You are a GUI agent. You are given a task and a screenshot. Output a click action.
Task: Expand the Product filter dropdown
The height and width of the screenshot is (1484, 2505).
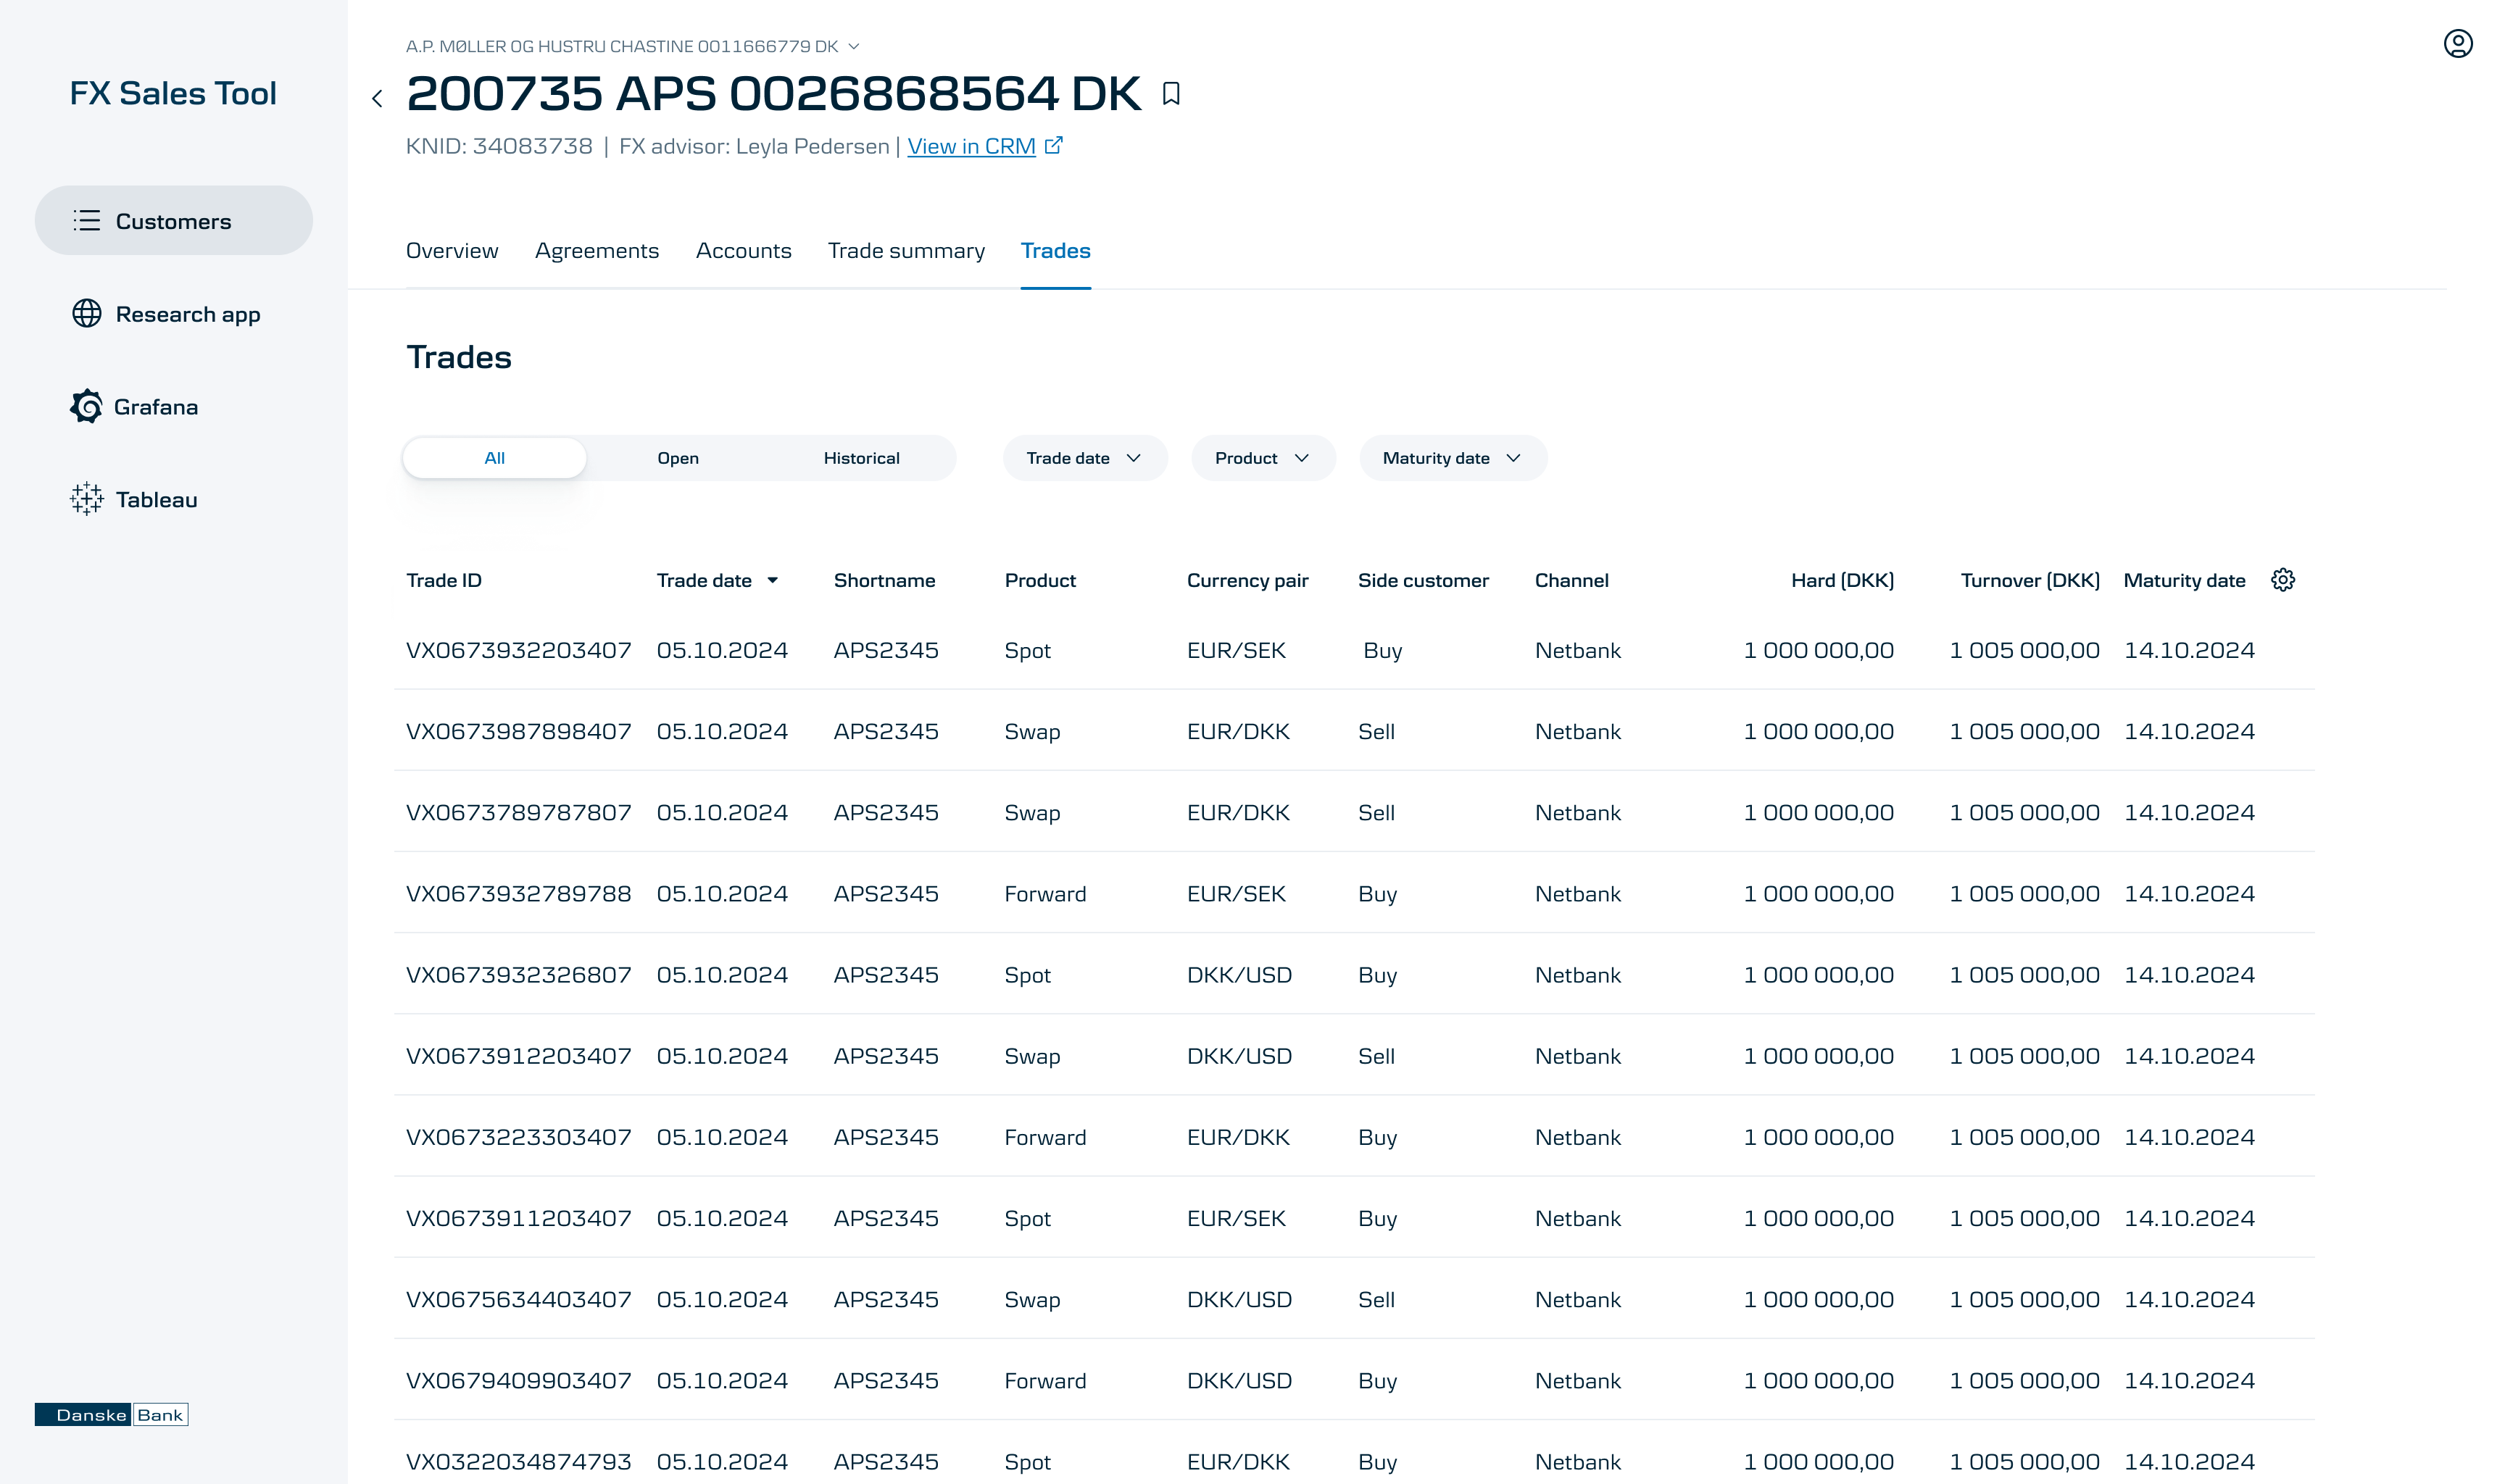1262,458
